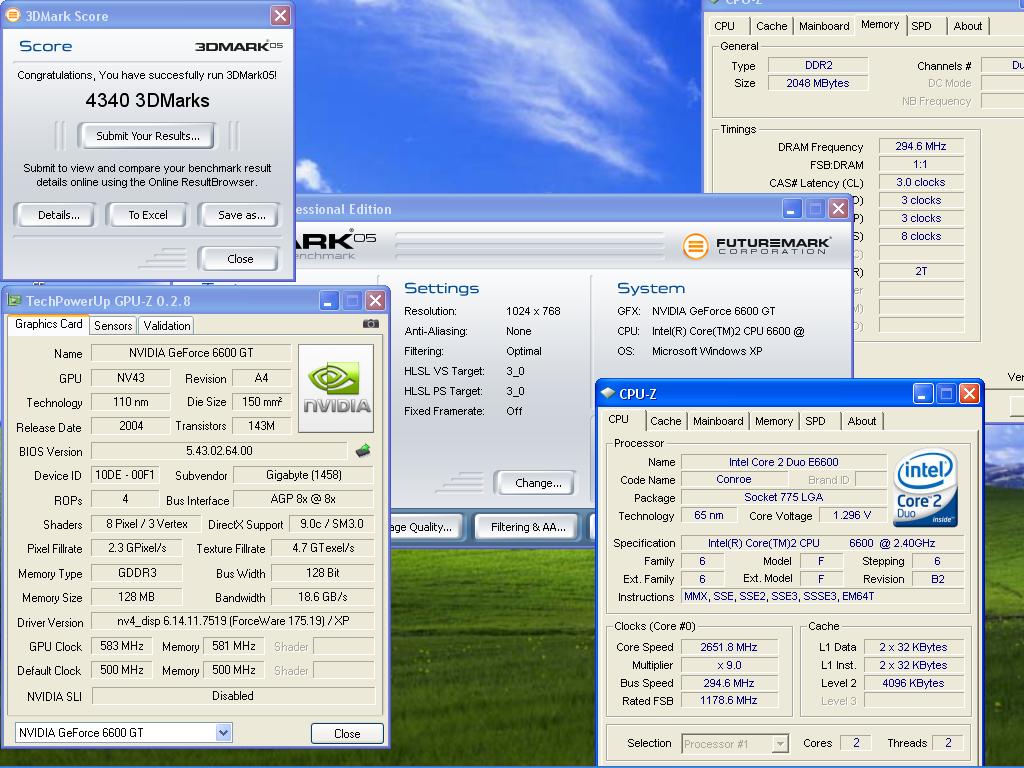
Task: Click the Instructions field in CPU-Z
Action: [x=822, y=596]
